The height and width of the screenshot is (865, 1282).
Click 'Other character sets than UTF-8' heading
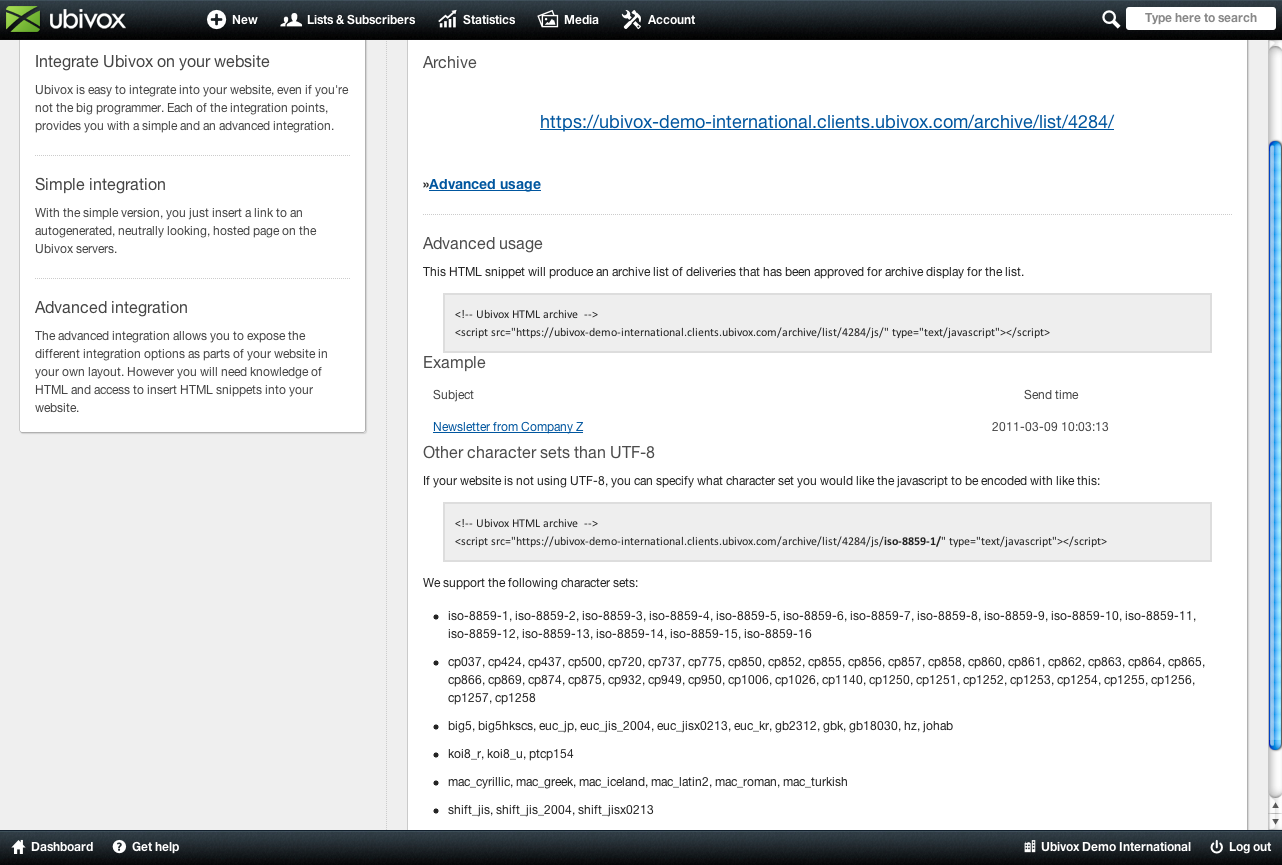[x=539, y=453]
